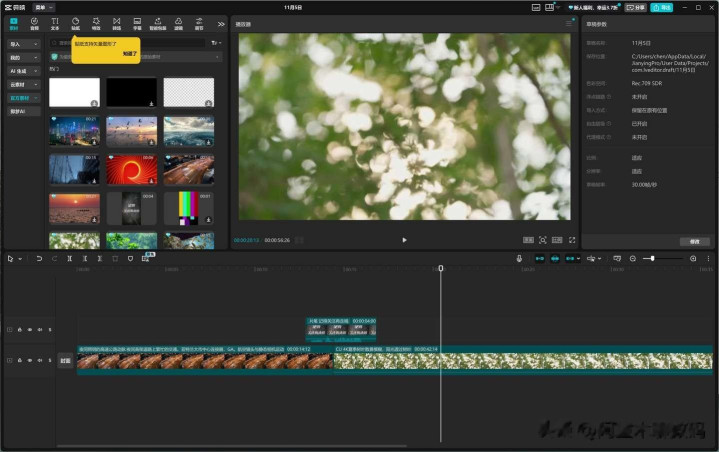The width and height of the screenshot is (719, 452).
Task: Toggle the lock on the main video track
Action: pyautogui.click(x=19, y=360)
